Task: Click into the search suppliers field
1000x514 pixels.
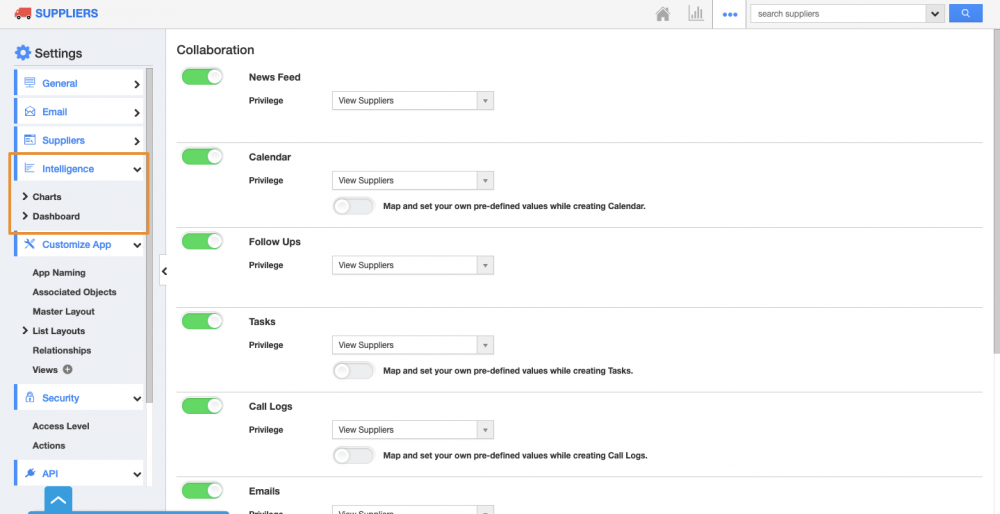Action: click(x=838, y=14)
